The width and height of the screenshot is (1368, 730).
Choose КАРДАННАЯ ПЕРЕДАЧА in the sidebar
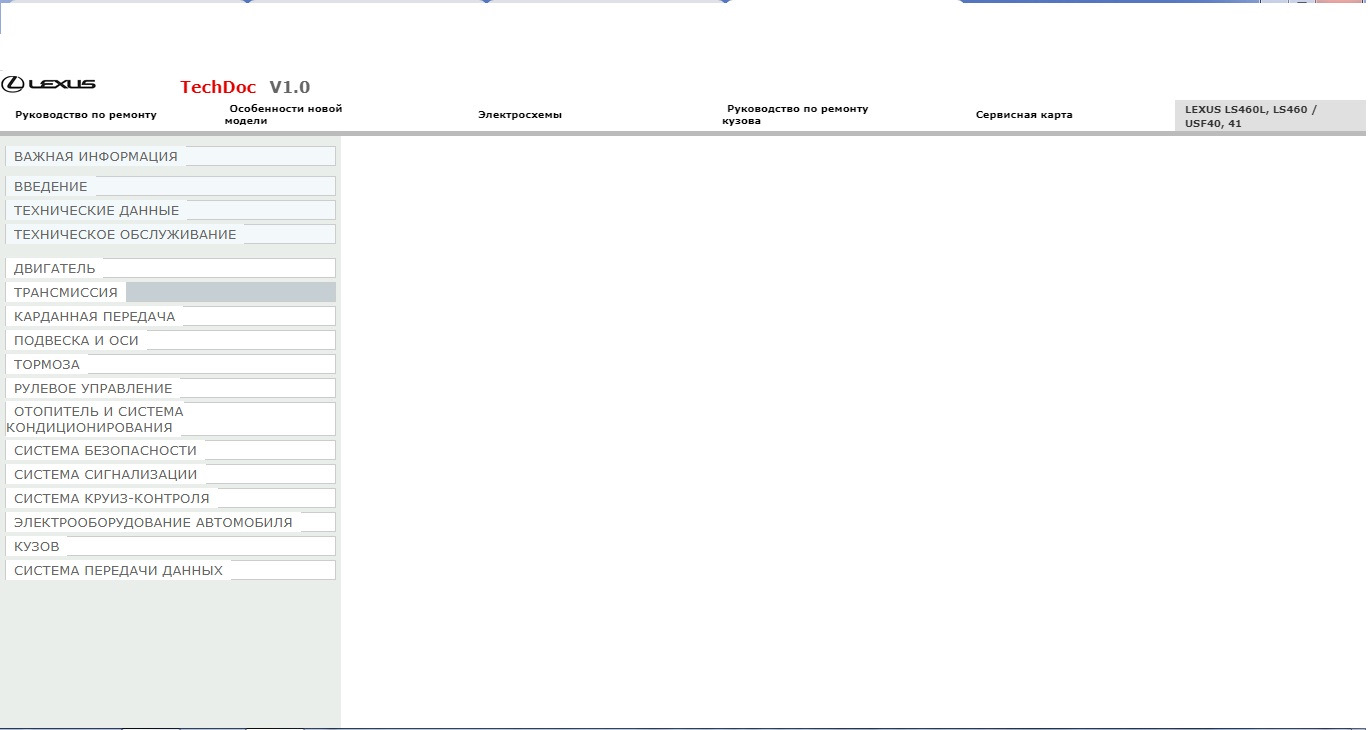(170, 316)
